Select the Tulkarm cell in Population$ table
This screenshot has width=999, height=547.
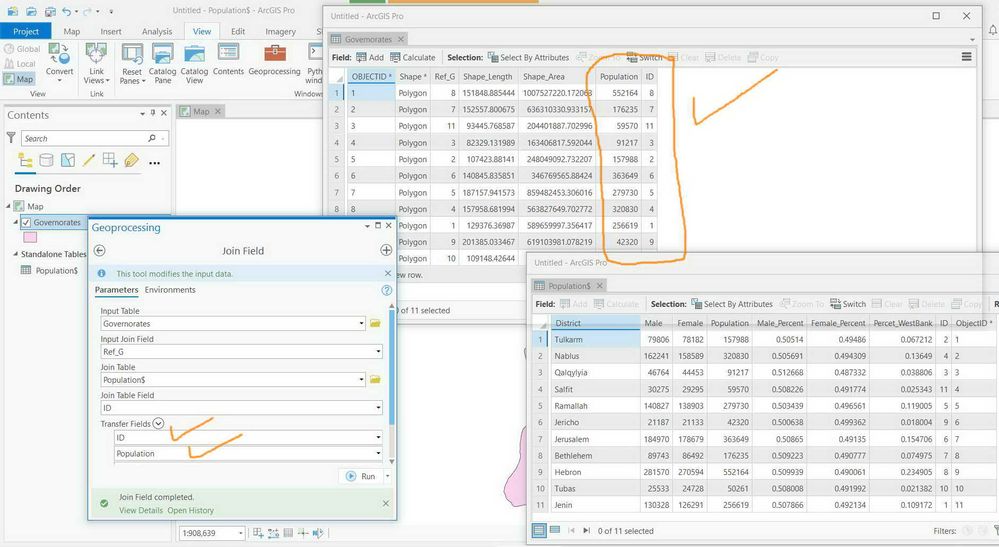(594, 339)
